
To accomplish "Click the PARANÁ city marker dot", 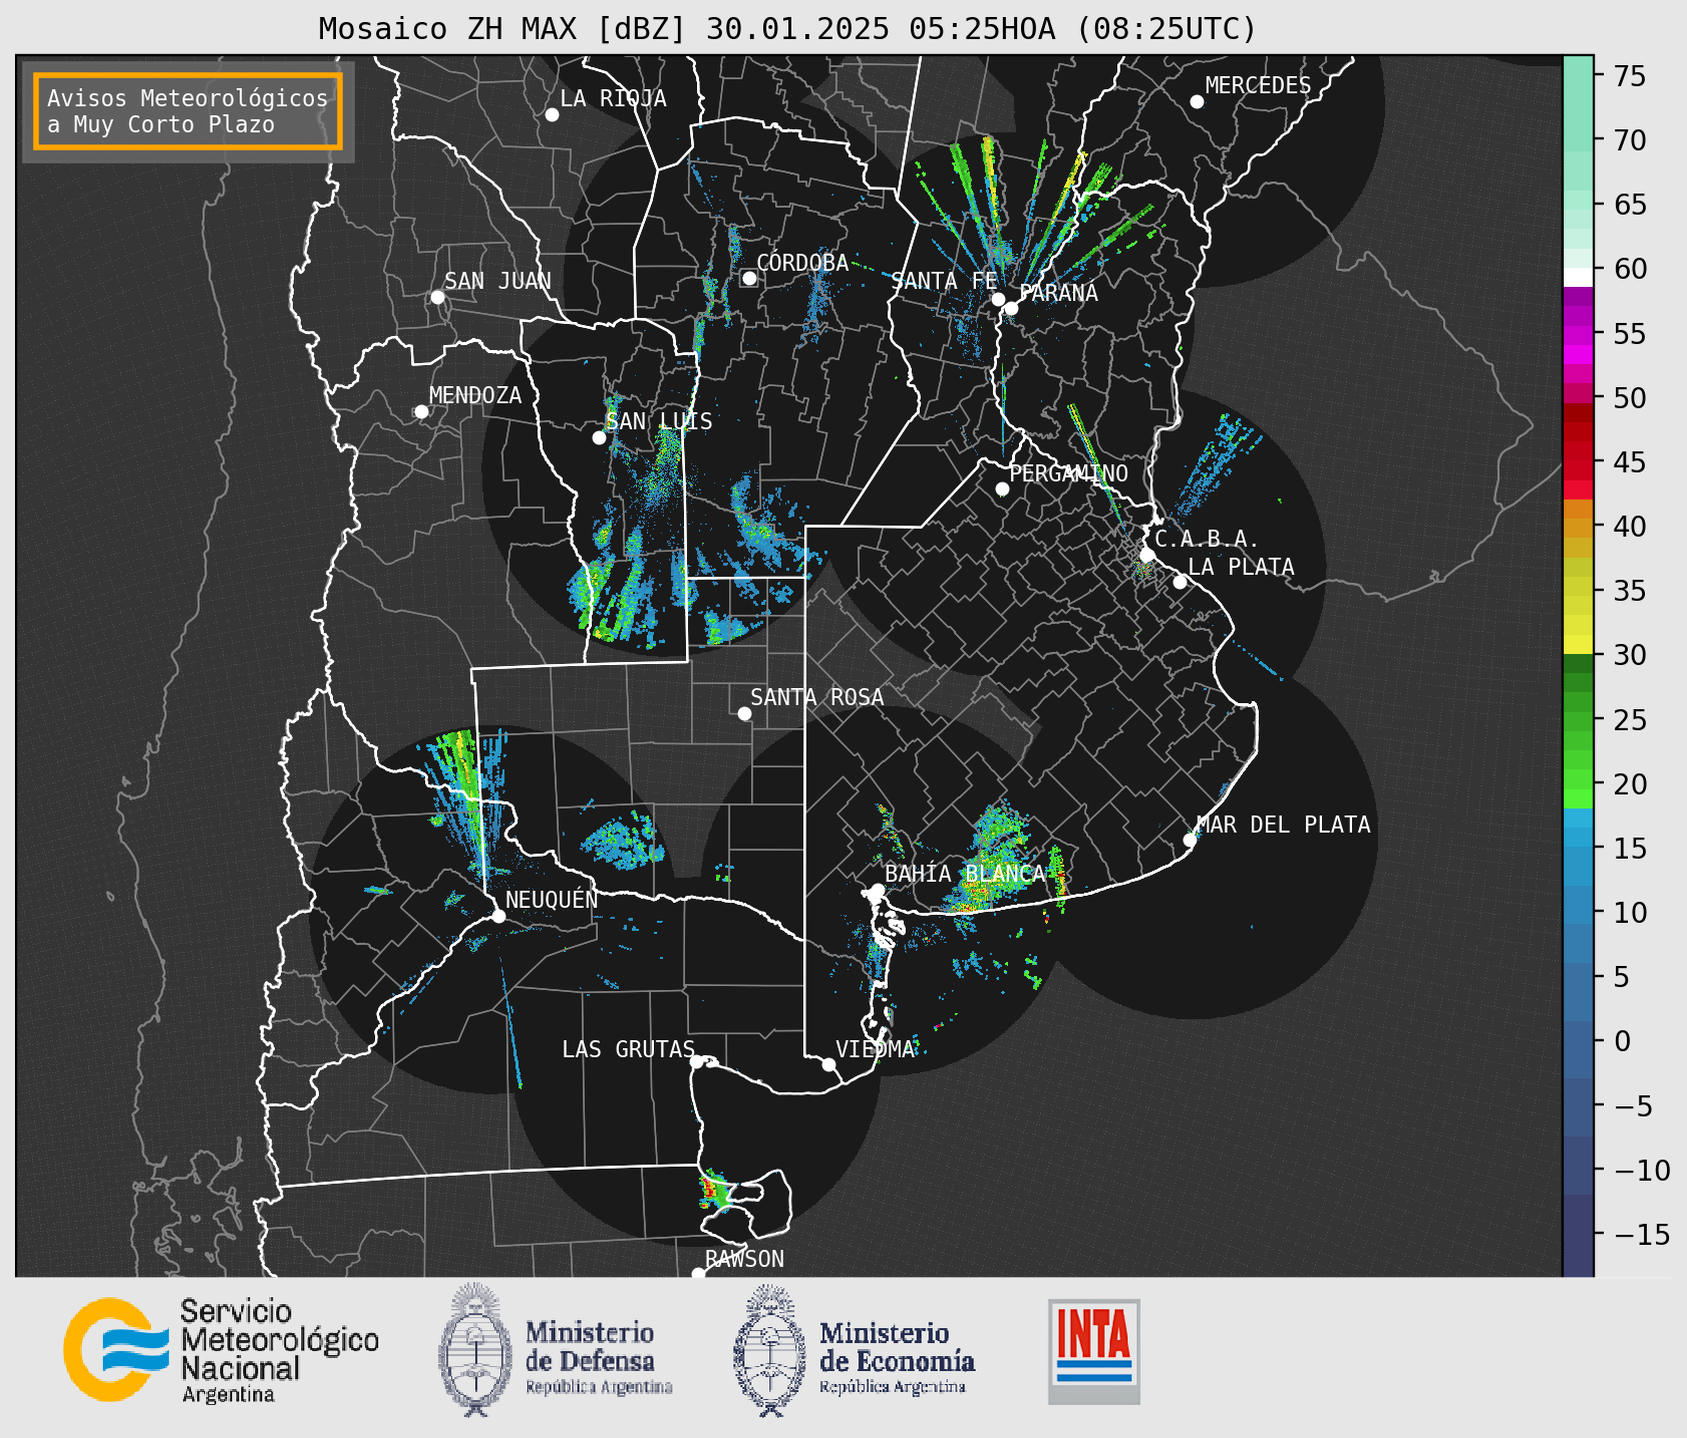I will (1011, 308).
